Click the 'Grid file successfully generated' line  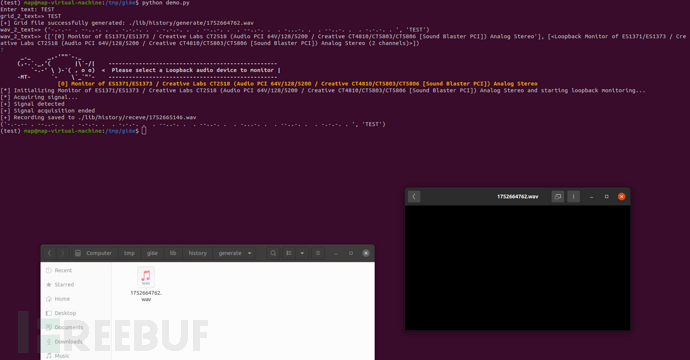point(127,23)
